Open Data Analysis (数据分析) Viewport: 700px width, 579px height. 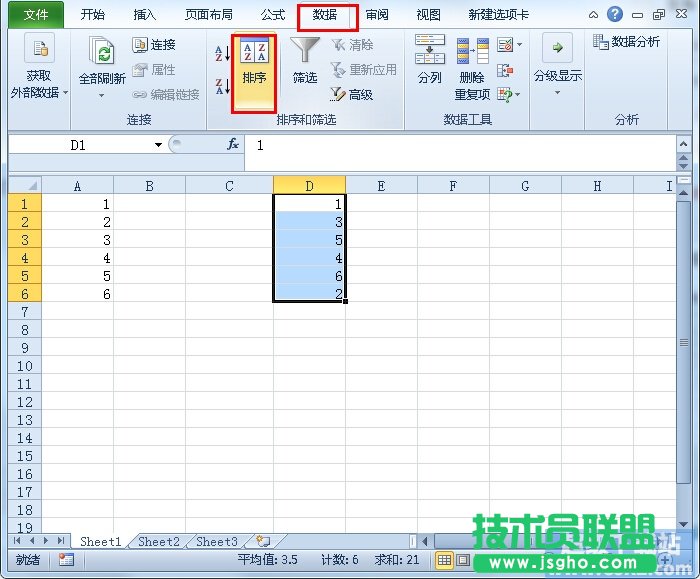(626, 42)
